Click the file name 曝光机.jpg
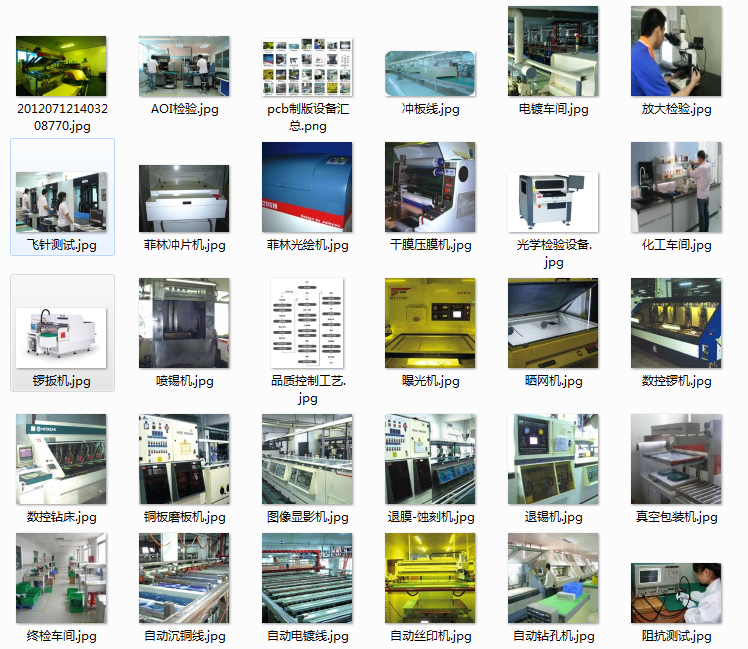Screen dimensions: 748x649 click(431, 381)
